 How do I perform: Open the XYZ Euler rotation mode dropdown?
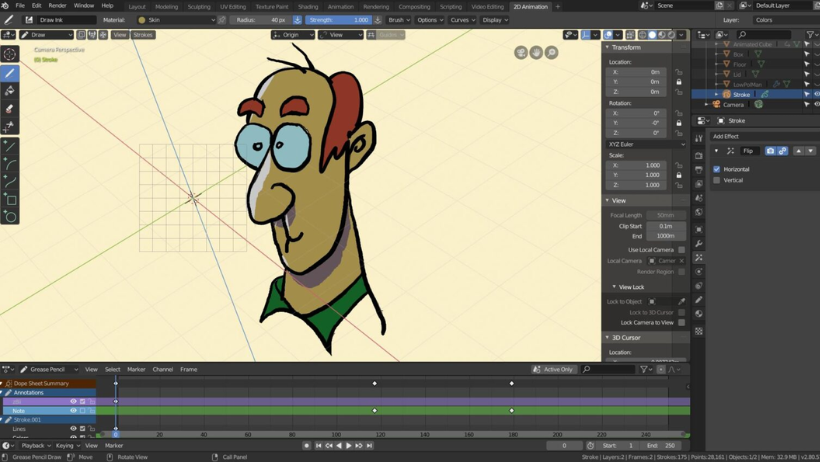pos(646,144)
